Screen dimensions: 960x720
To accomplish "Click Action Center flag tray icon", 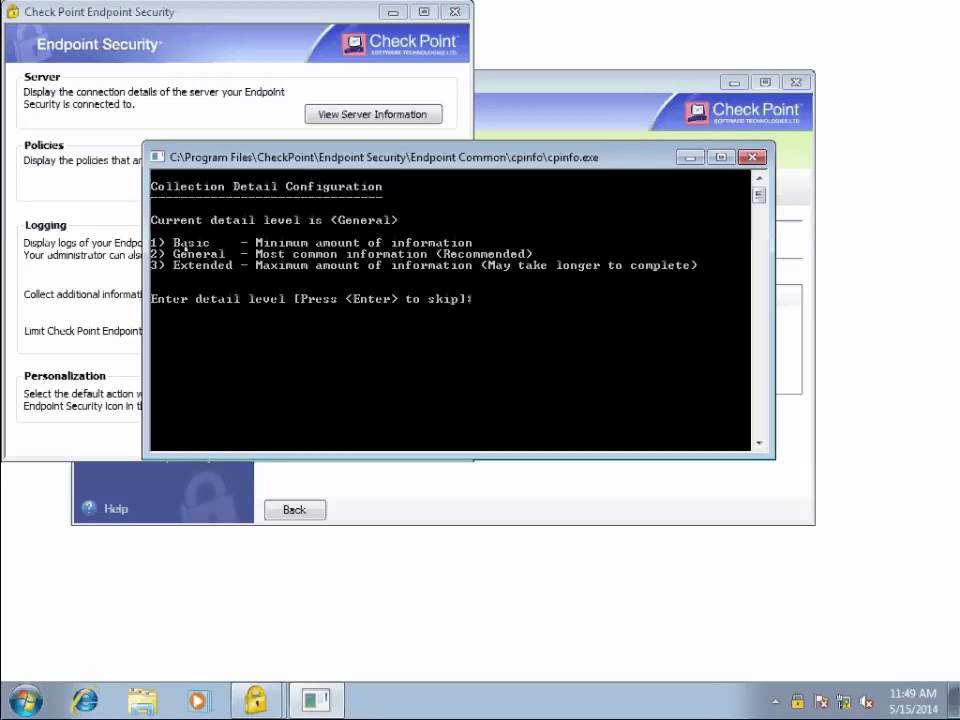I will (x=820, y=702).
